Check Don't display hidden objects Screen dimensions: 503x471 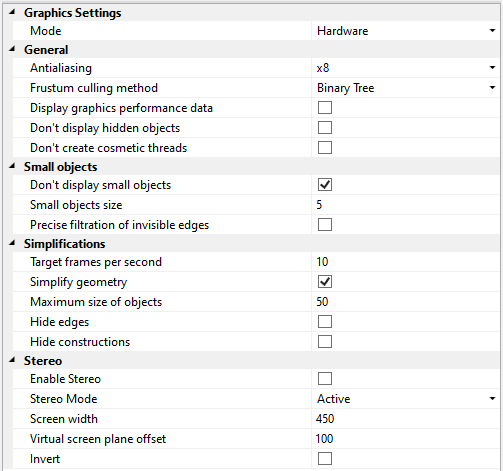click(x=325, y=128)
